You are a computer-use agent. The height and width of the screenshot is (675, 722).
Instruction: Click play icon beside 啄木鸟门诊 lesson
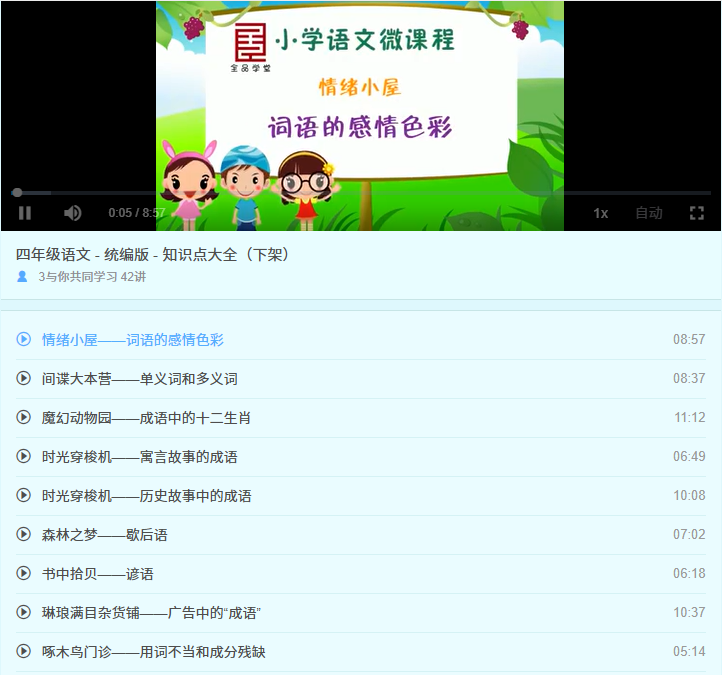click(24, 651)
